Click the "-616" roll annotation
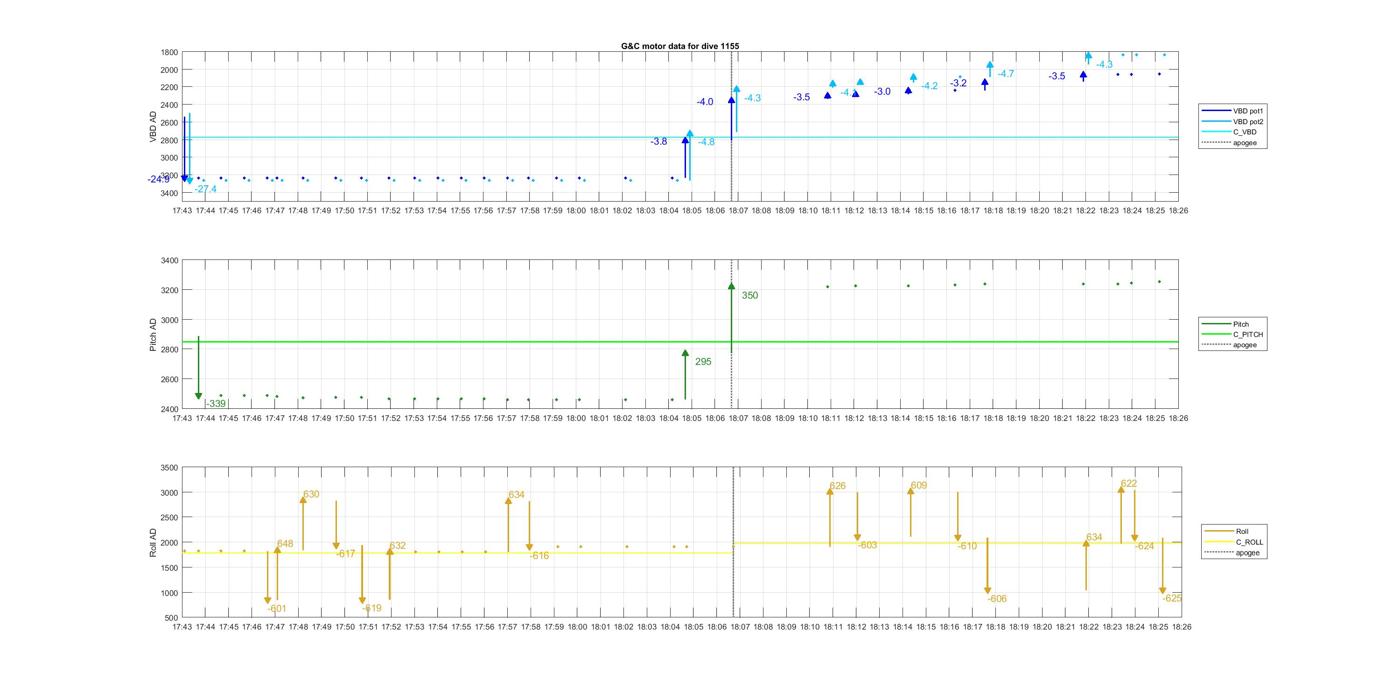 coord(539,555)
